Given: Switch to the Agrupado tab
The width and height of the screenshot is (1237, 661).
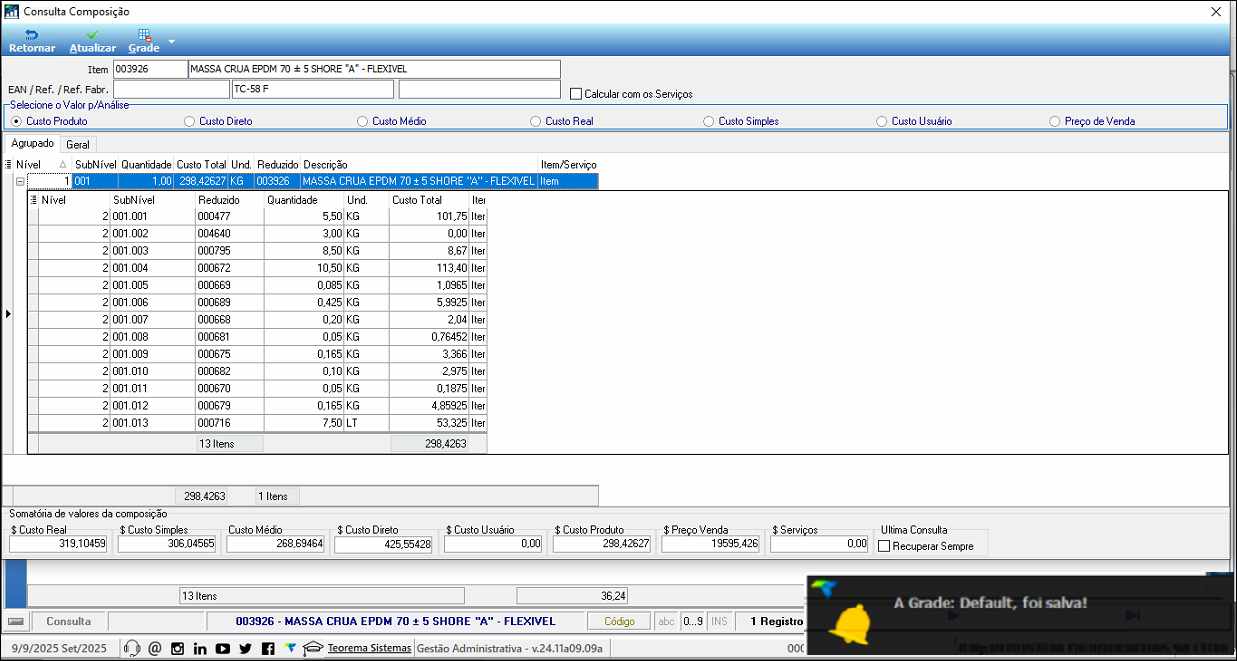Looking at the screenshot, I should 32,143.
